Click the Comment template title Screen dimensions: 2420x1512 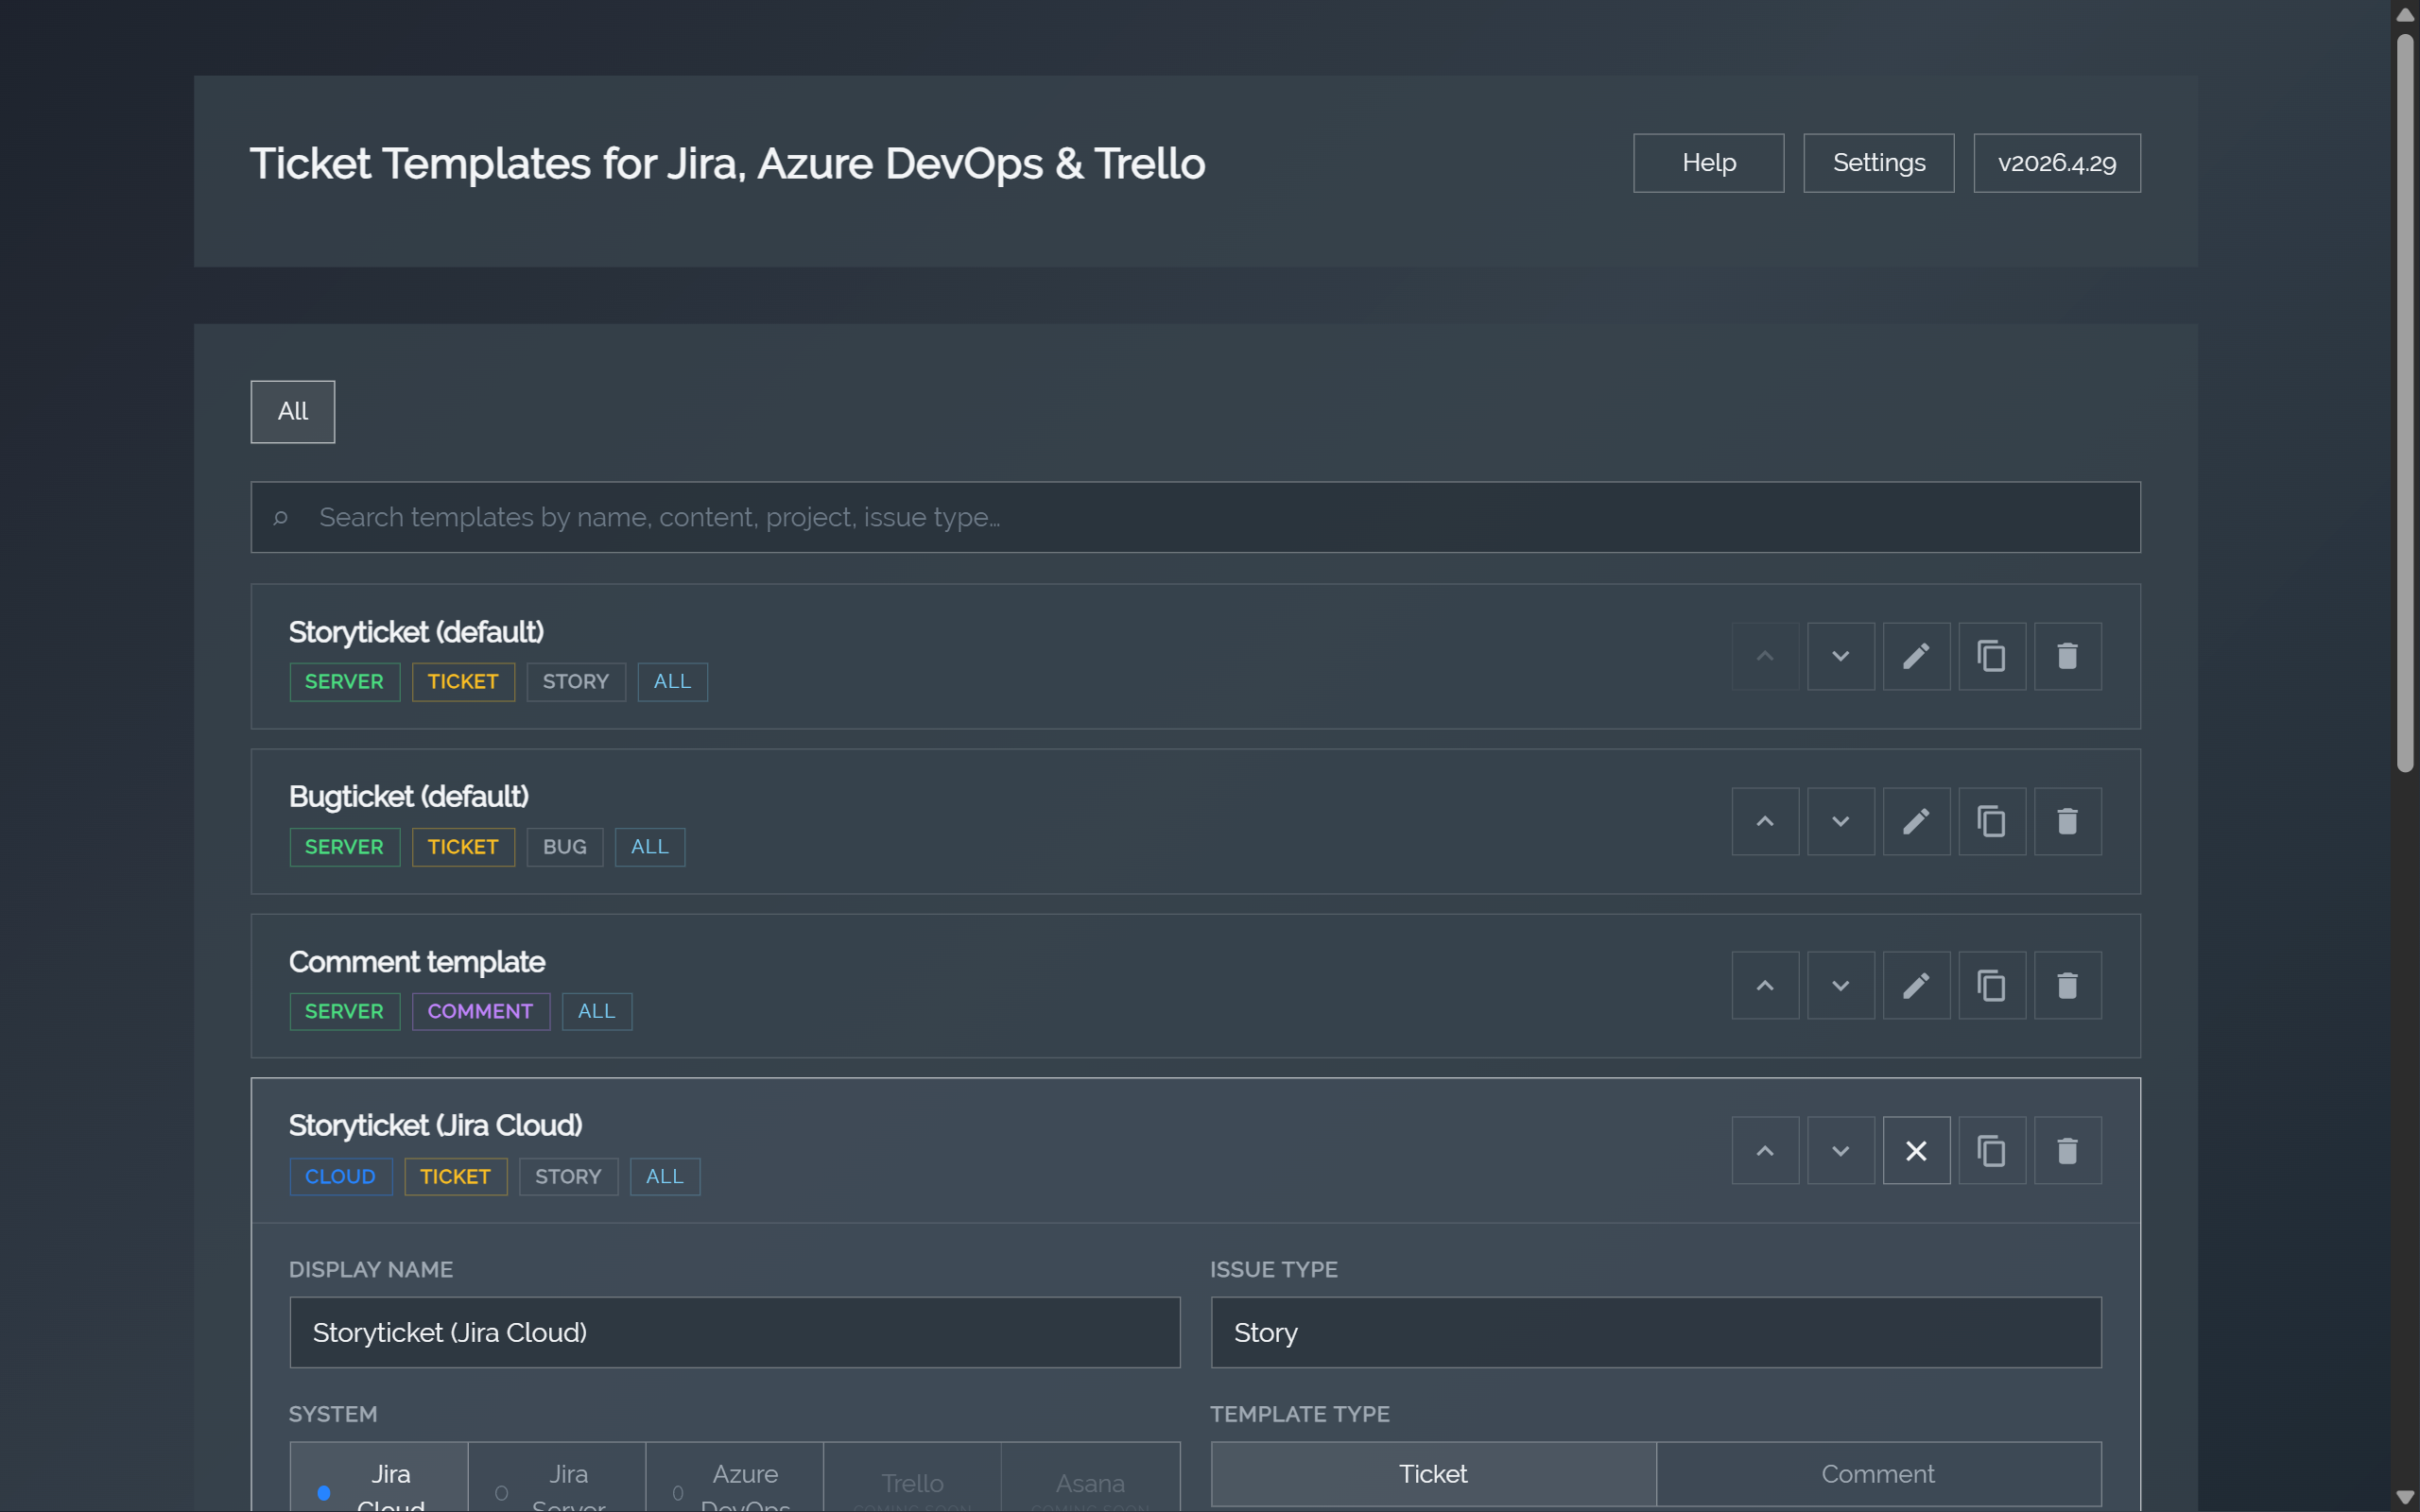pyautogui.click(x=416, y=961)
